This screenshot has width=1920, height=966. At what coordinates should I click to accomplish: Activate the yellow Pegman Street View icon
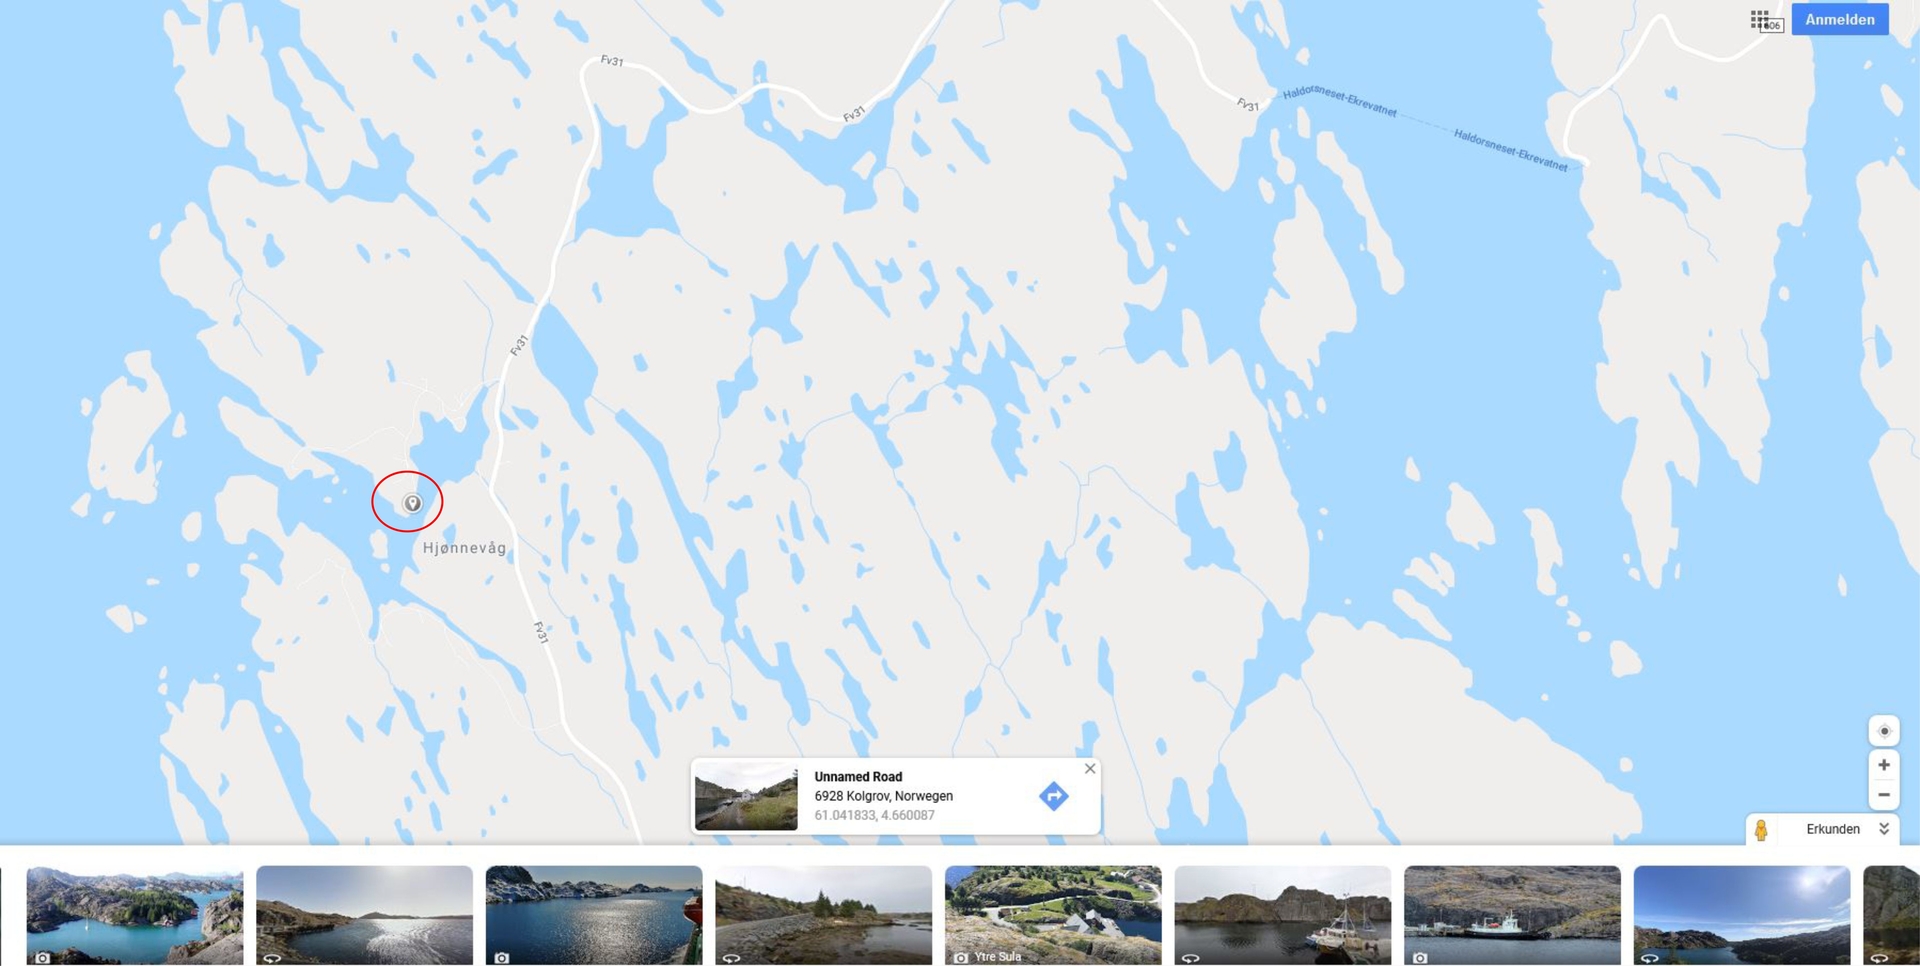(x=1762, y=830)
